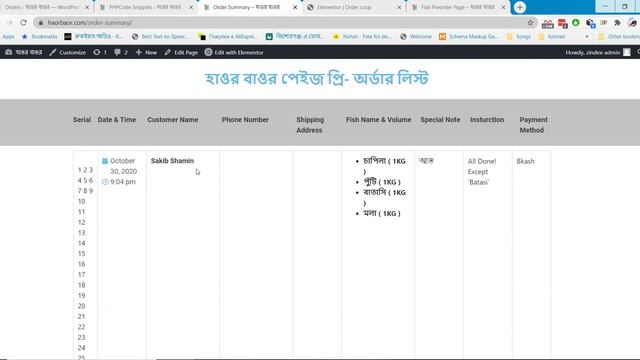Click Edit with Elementor
Image resolution: width=640 pixels, height=360 pixels.
pyautogui.click(x=234, y=52)
